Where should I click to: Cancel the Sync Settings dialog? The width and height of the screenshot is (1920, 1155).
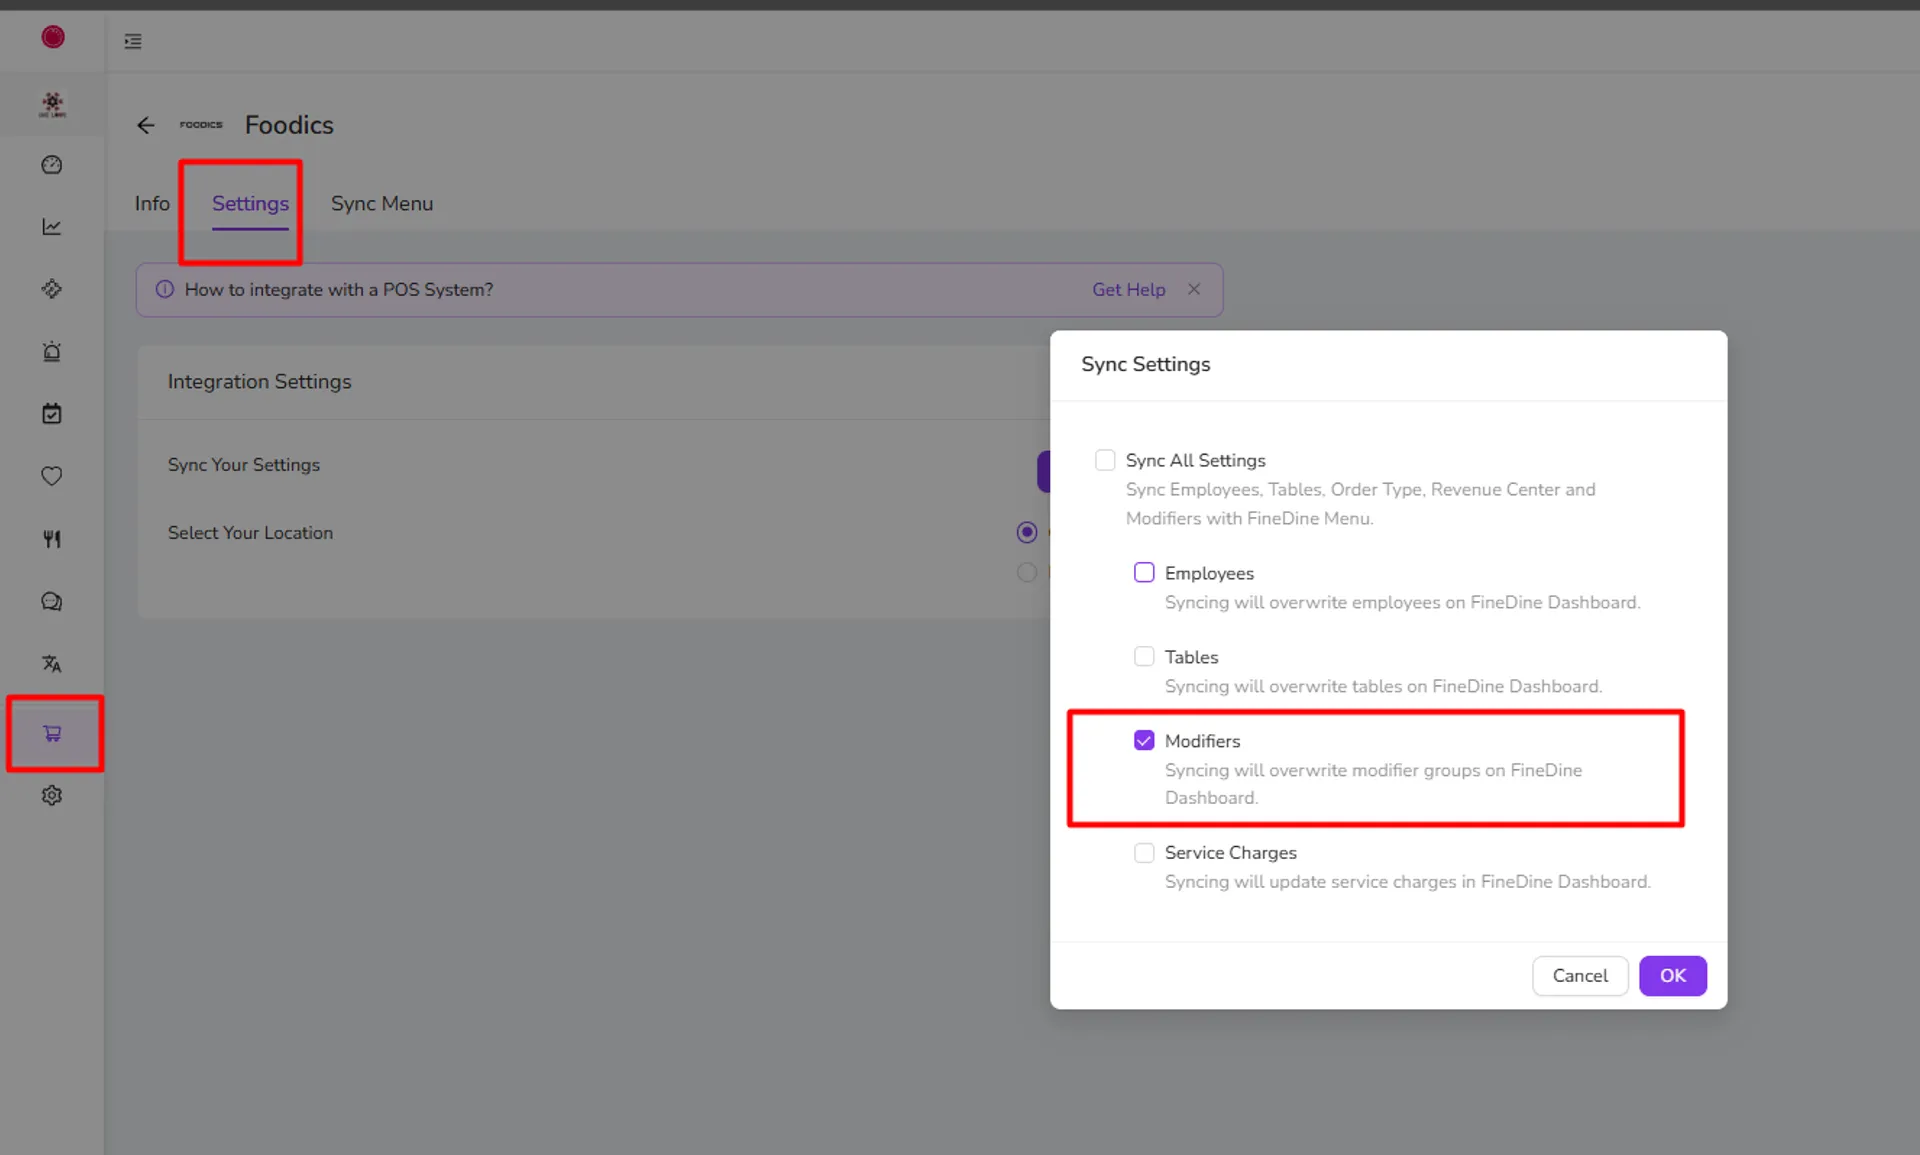(1580, 976)
